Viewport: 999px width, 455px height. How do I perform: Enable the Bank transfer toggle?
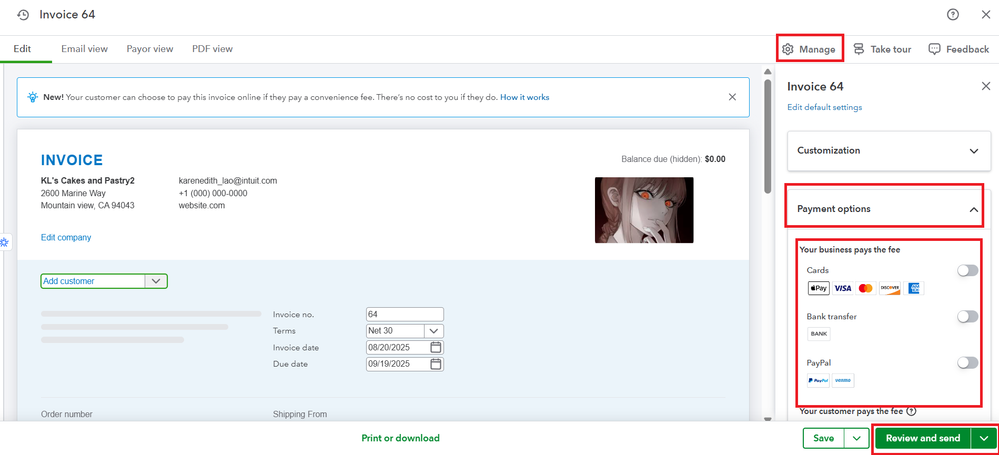pyautogui.click(x=967, y=316)
